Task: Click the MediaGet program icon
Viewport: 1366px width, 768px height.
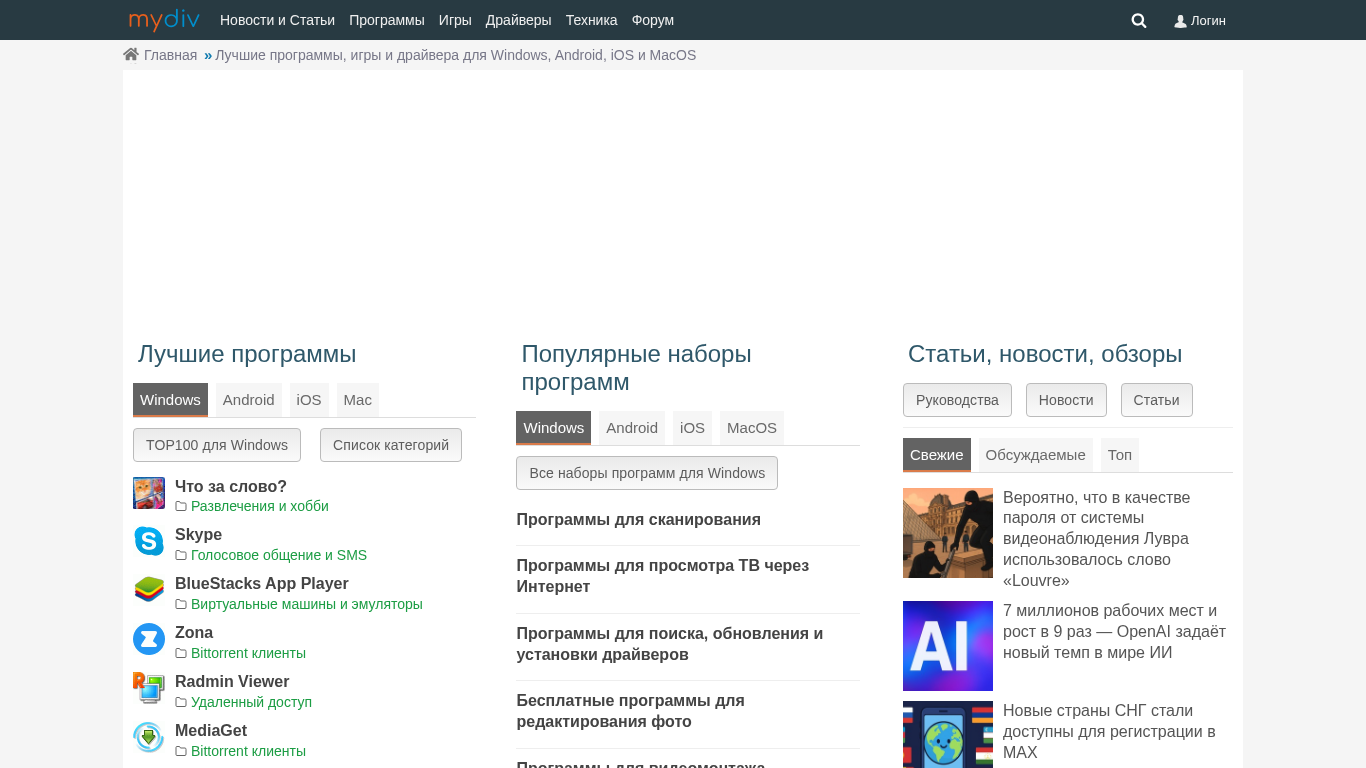Action: [149, 737]
